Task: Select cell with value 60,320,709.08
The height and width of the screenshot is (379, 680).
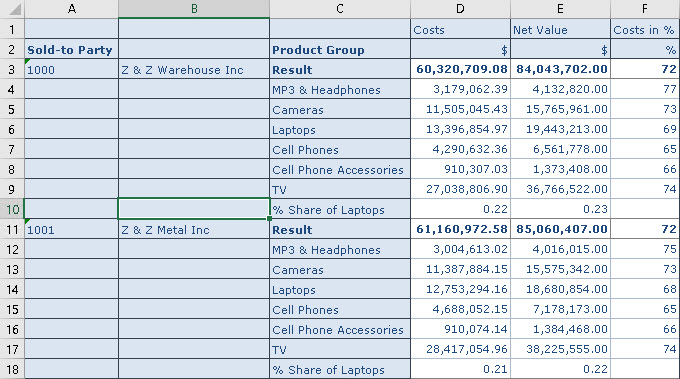Action: 461,69
